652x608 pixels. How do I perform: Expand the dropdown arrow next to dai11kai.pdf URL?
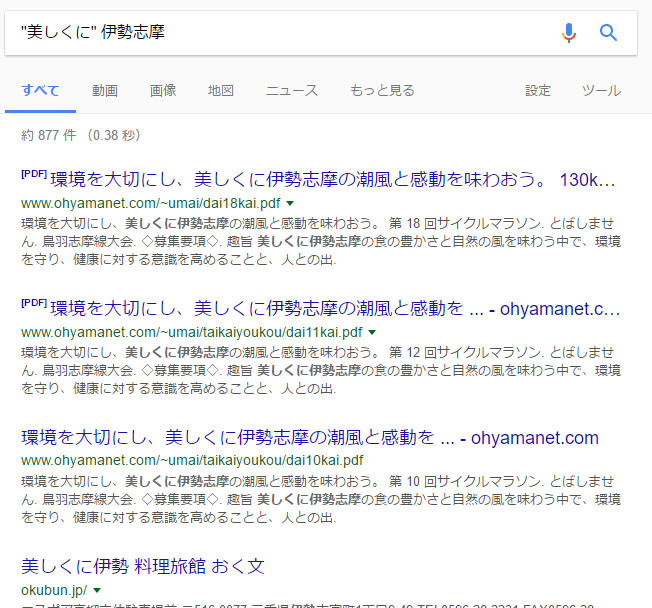point(372,332)
